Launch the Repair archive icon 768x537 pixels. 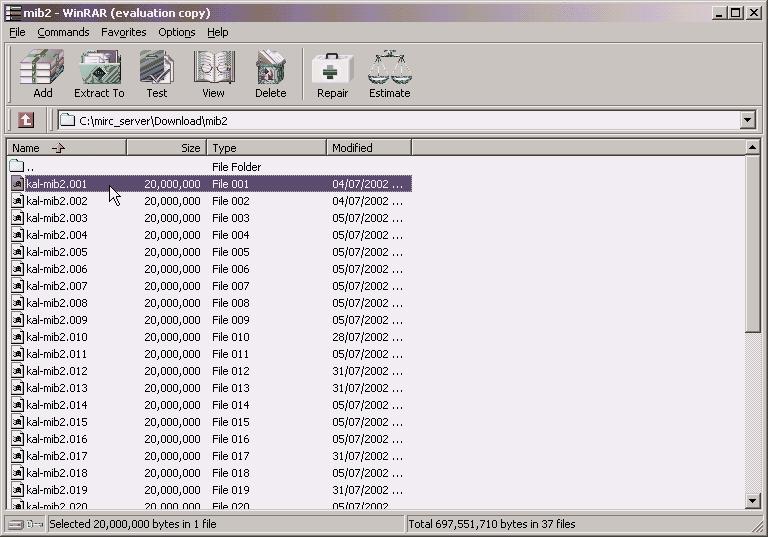point(333,68)
